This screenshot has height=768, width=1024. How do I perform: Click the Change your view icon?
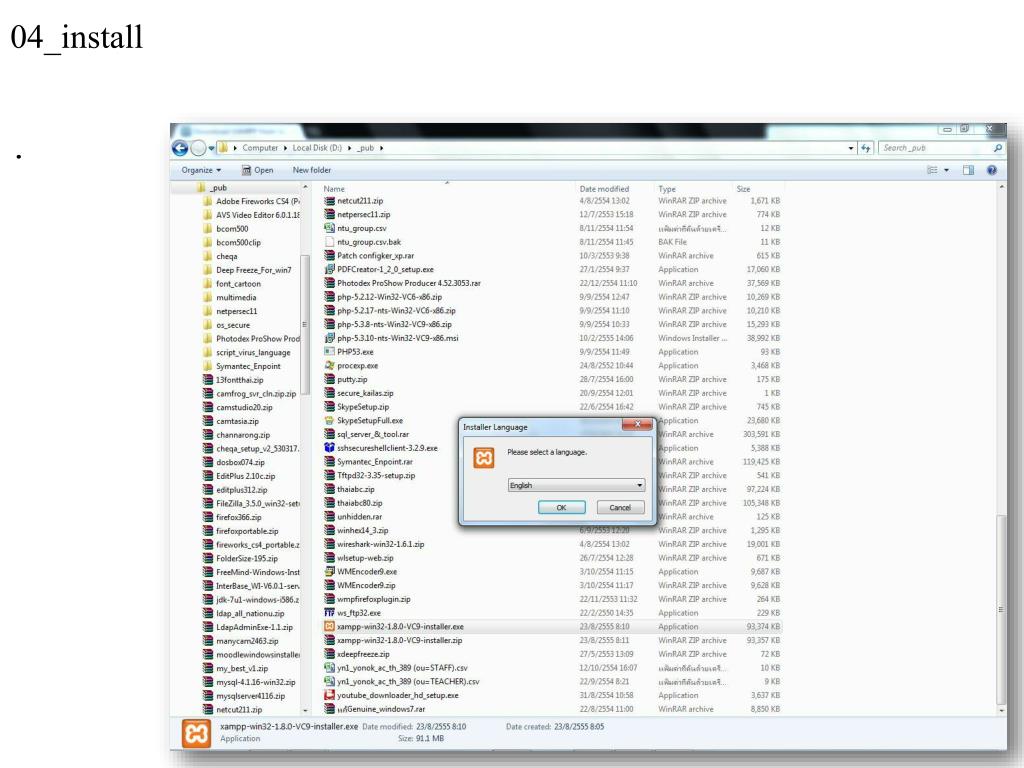point(932,170)
